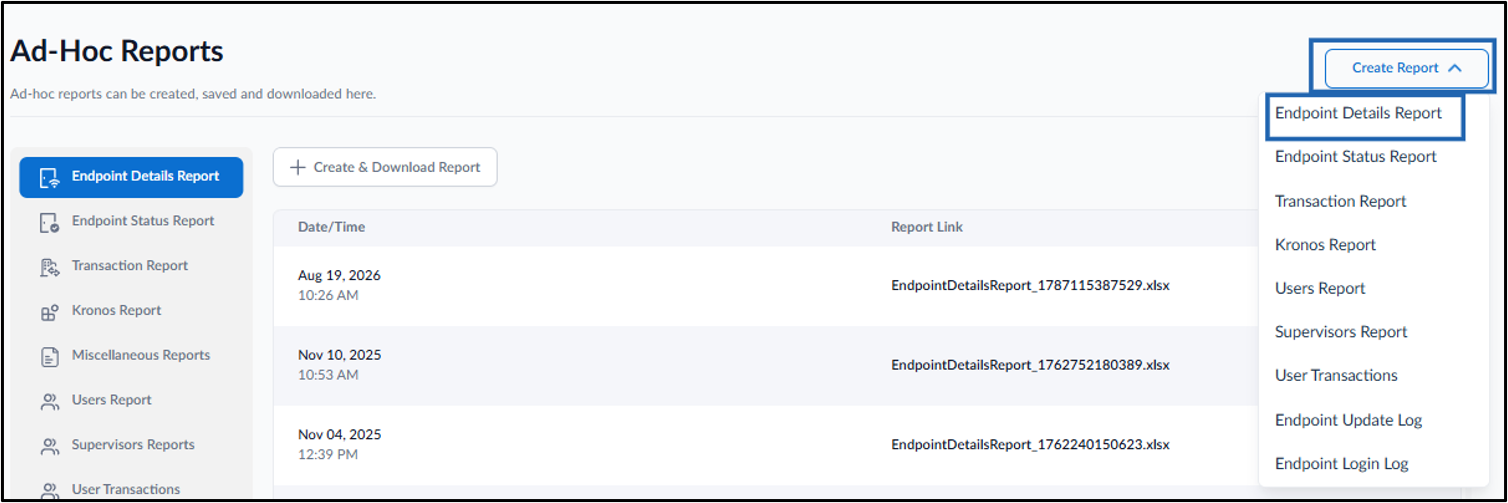This screenshot has height=503, width=1508.
Task: Pick Supervisors Report from dropdown menu
Action: [1341, 332]
